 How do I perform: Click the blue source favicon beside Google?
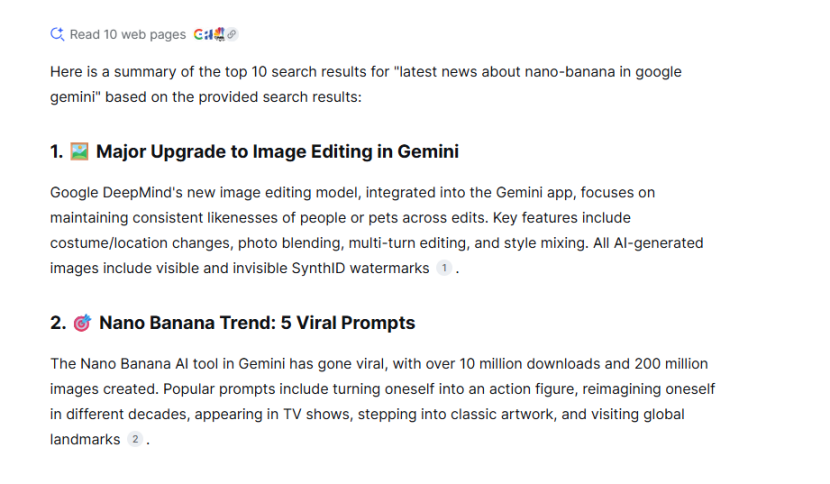click(x=208, y=34)
